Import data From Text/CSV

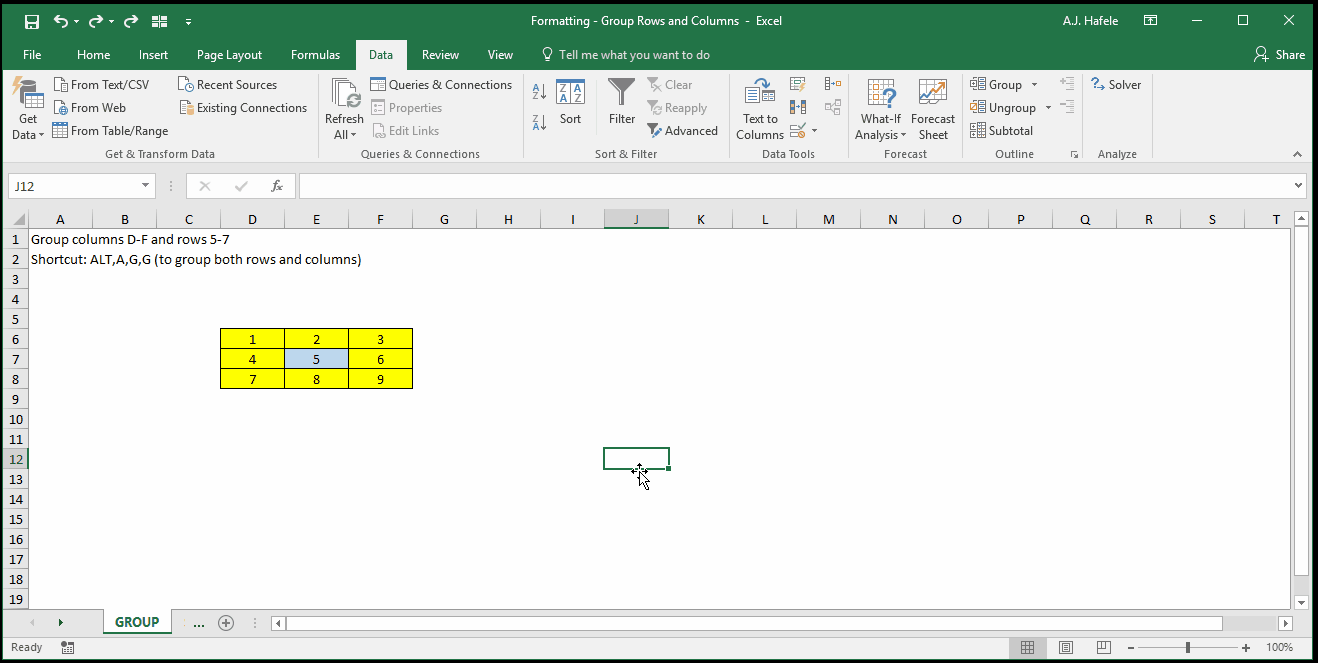click(x=101, y=85)
